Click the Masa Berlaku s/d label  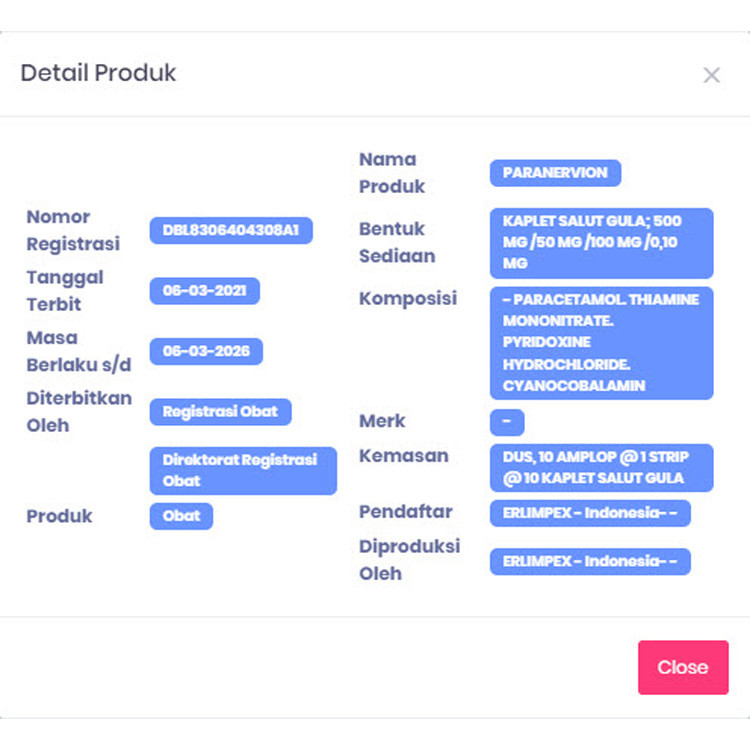(79, 351)
